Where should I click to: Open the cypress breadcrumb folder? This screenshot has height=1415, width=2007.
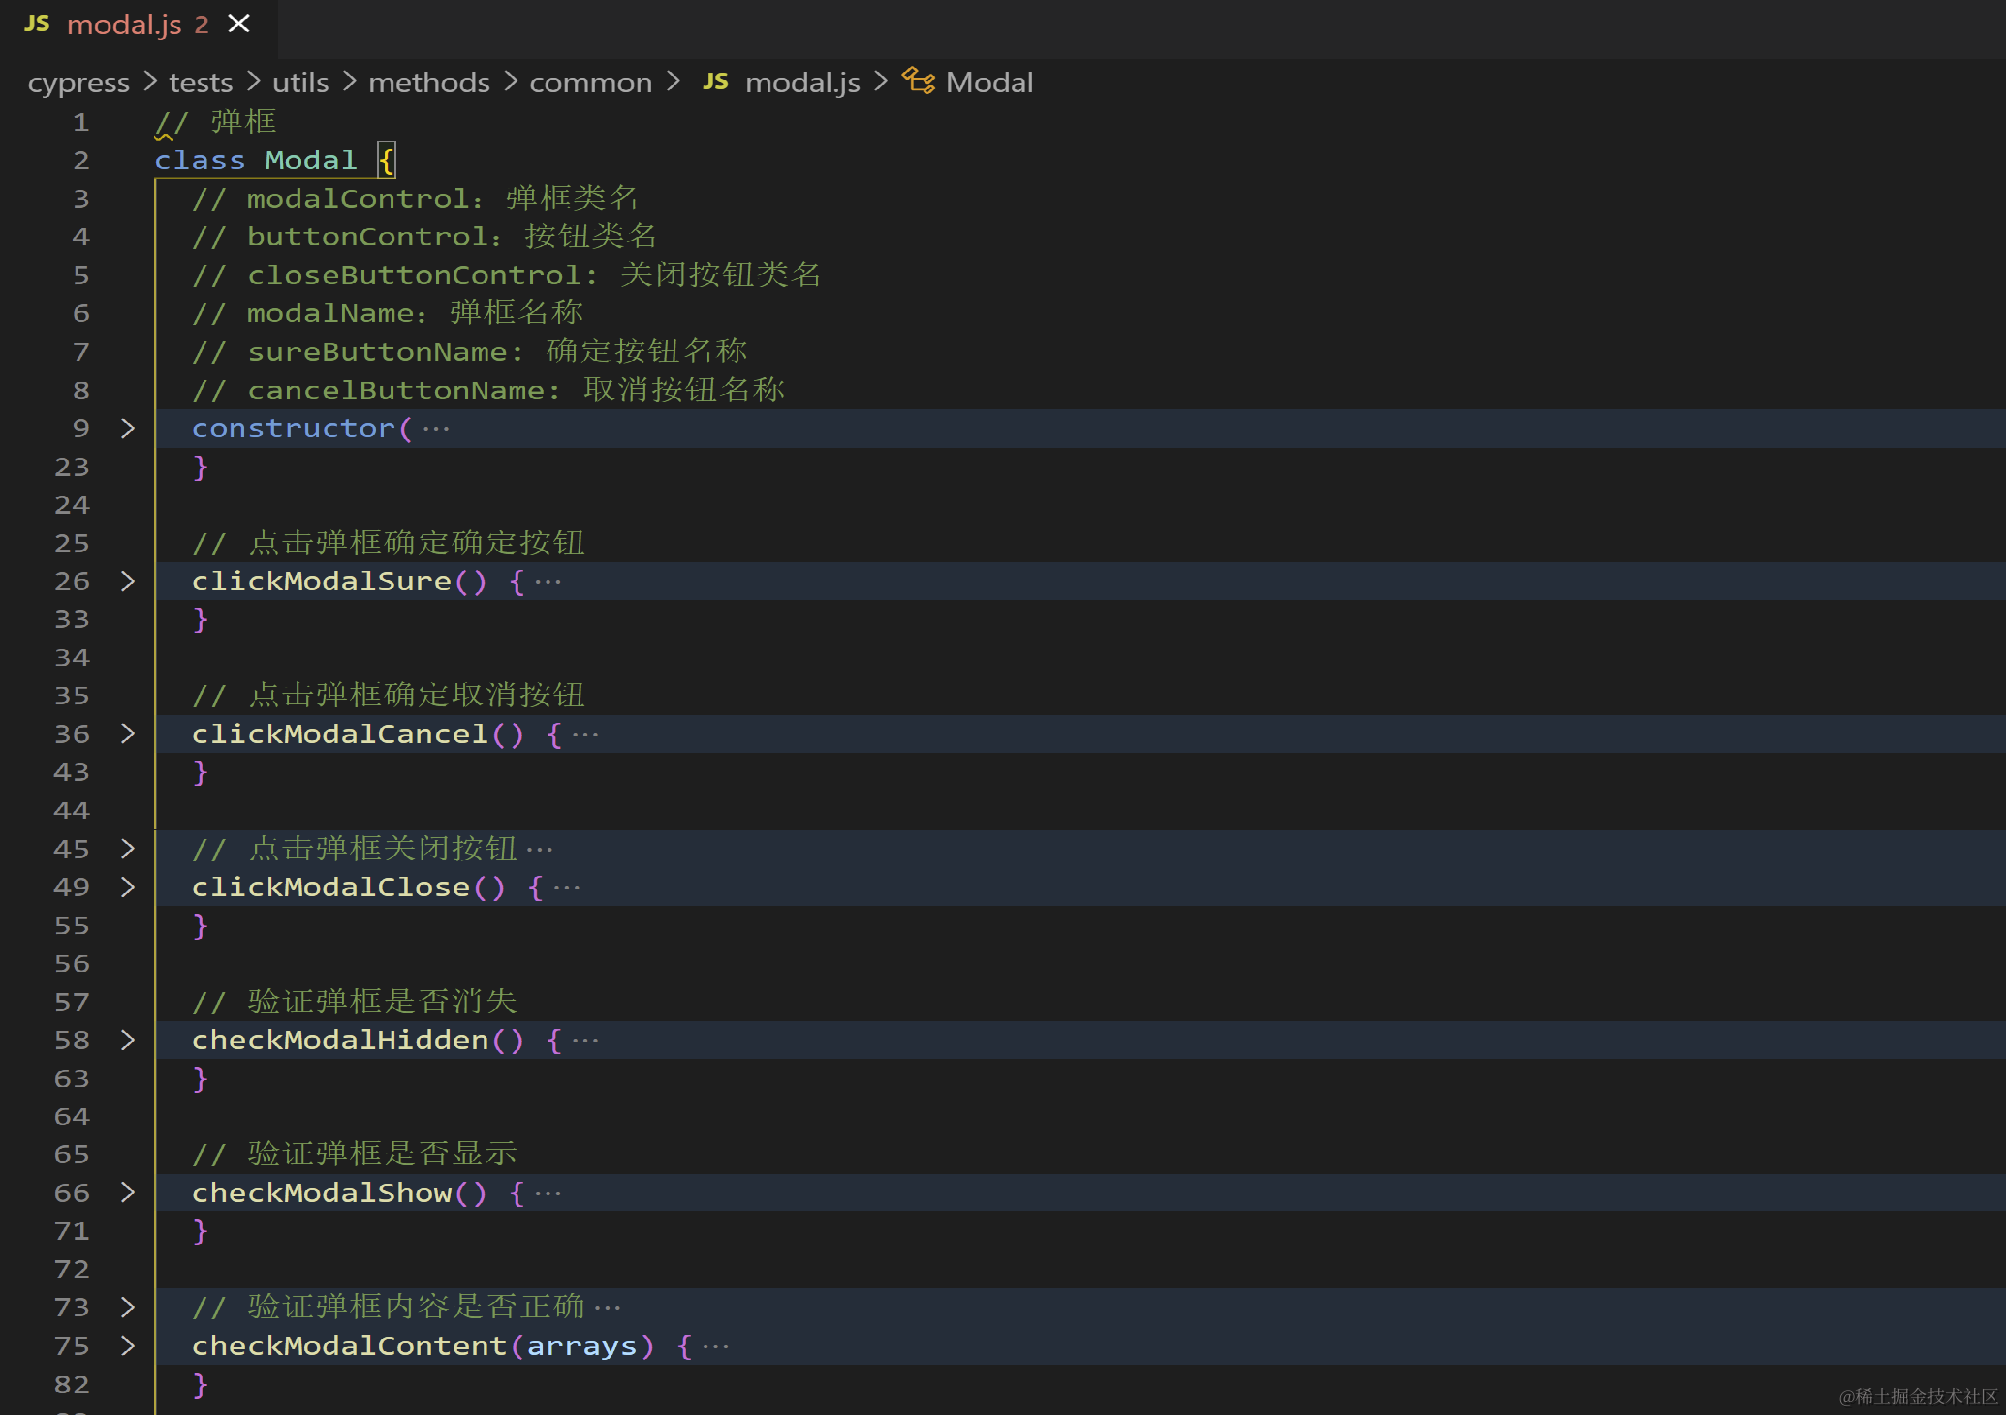coord(78,82)
